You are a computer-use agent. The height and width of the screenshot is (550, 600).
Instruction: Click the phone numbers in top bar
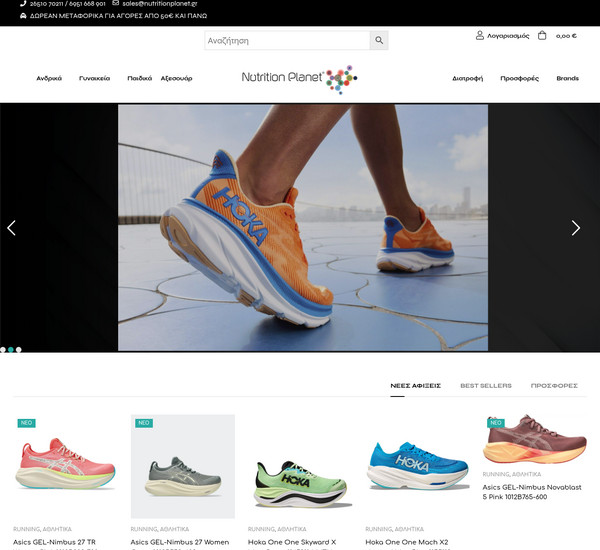pyautogui.click(x=67, y=4)
